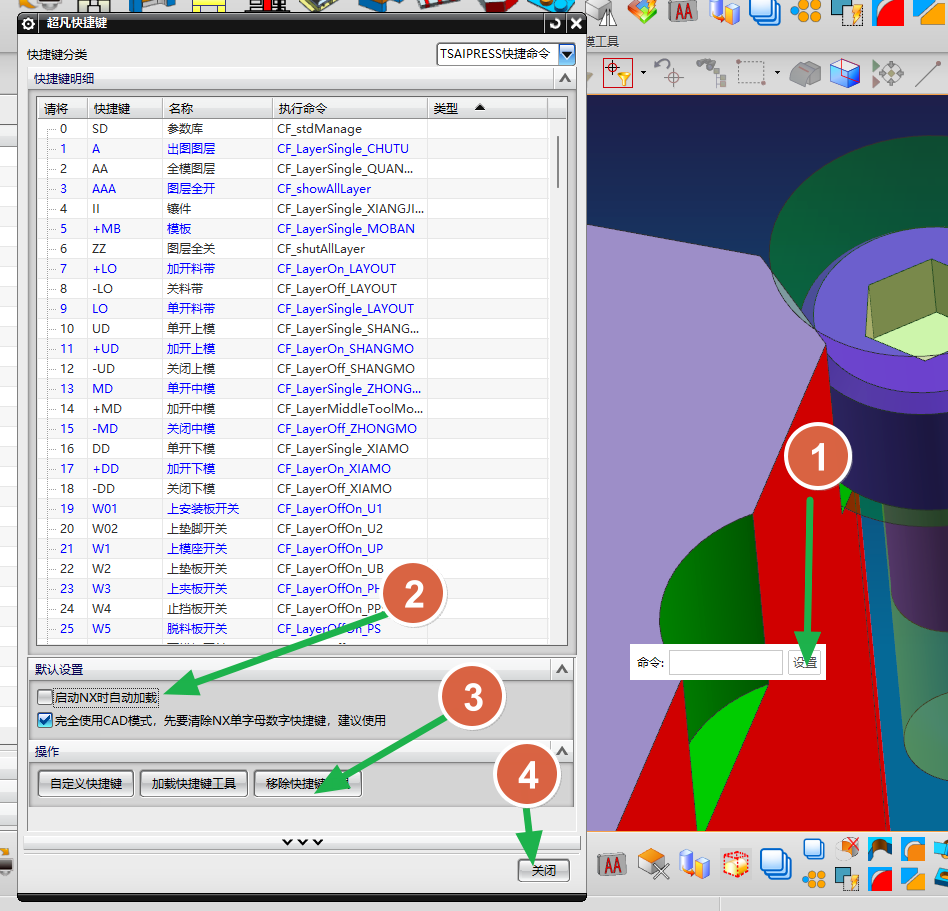Click the triple chevron expander at dialog bottom
Screen dimensions: 948x911
pyautogui.click(x=302, y=841)
